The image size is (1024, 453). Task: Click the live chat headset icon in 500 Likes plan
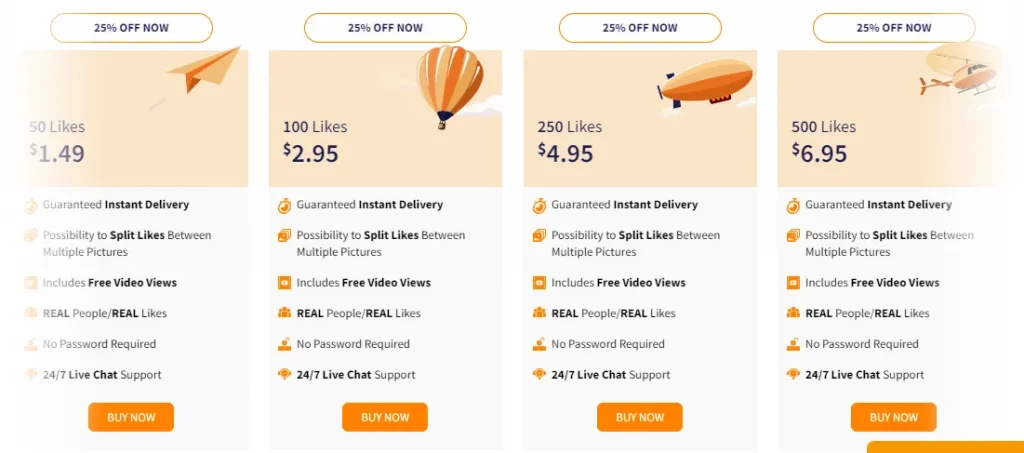tap(793, 375)
